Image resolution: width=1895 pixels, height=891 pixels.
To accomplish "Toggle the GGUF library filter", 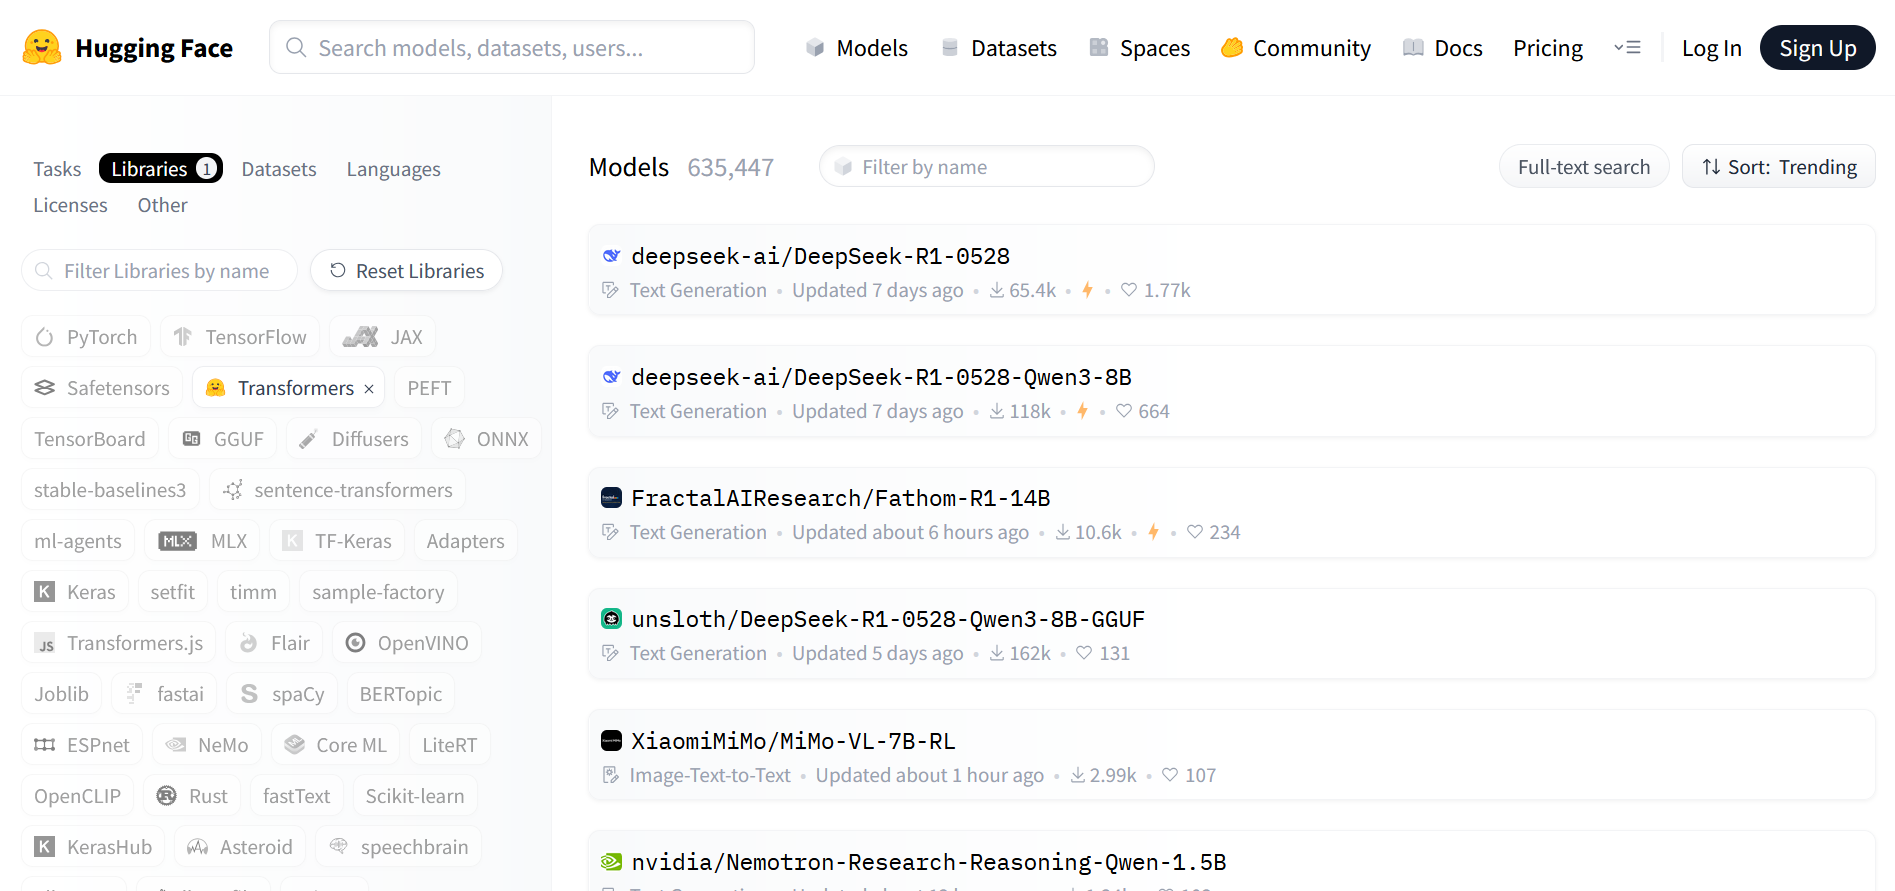I will point(223,439).
